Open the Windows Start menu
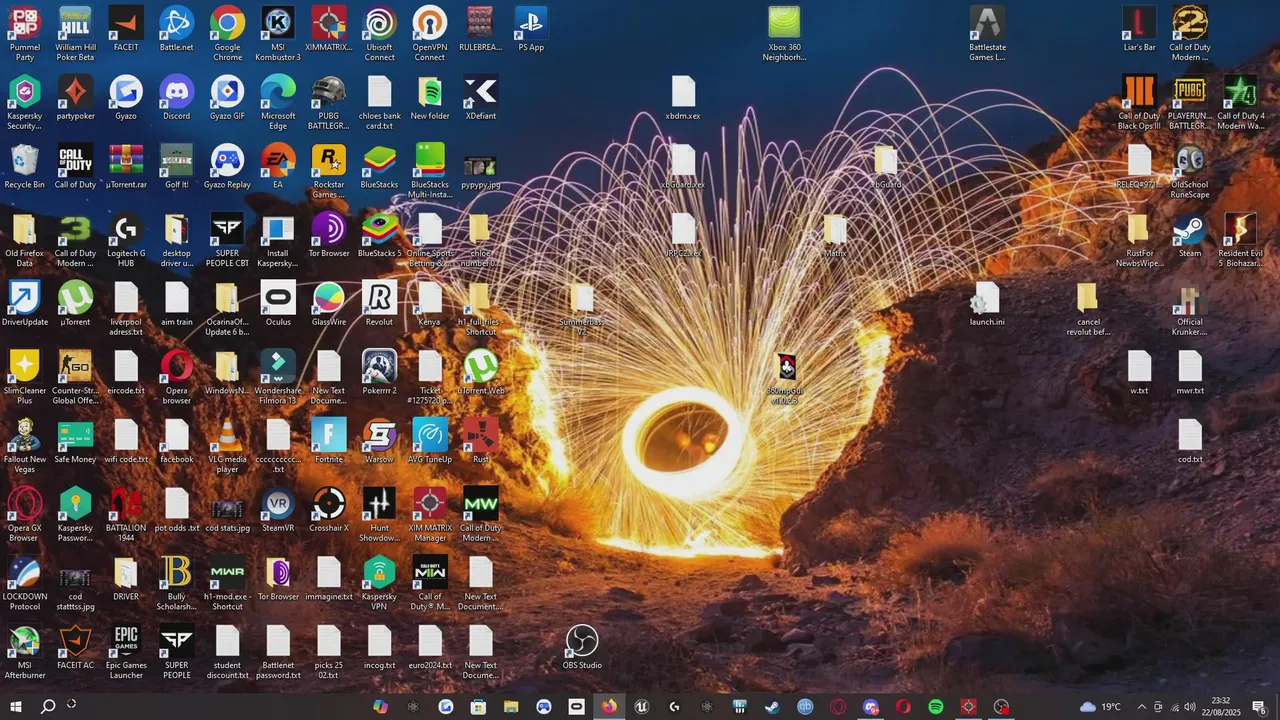The height and width of the screenshot is (720, 1280). (x=15, y=706)
